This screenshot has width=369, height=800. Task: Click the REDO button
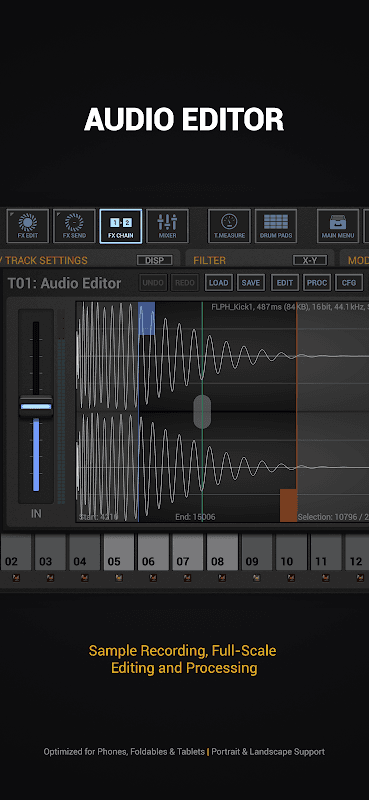[x=185, y=283]
